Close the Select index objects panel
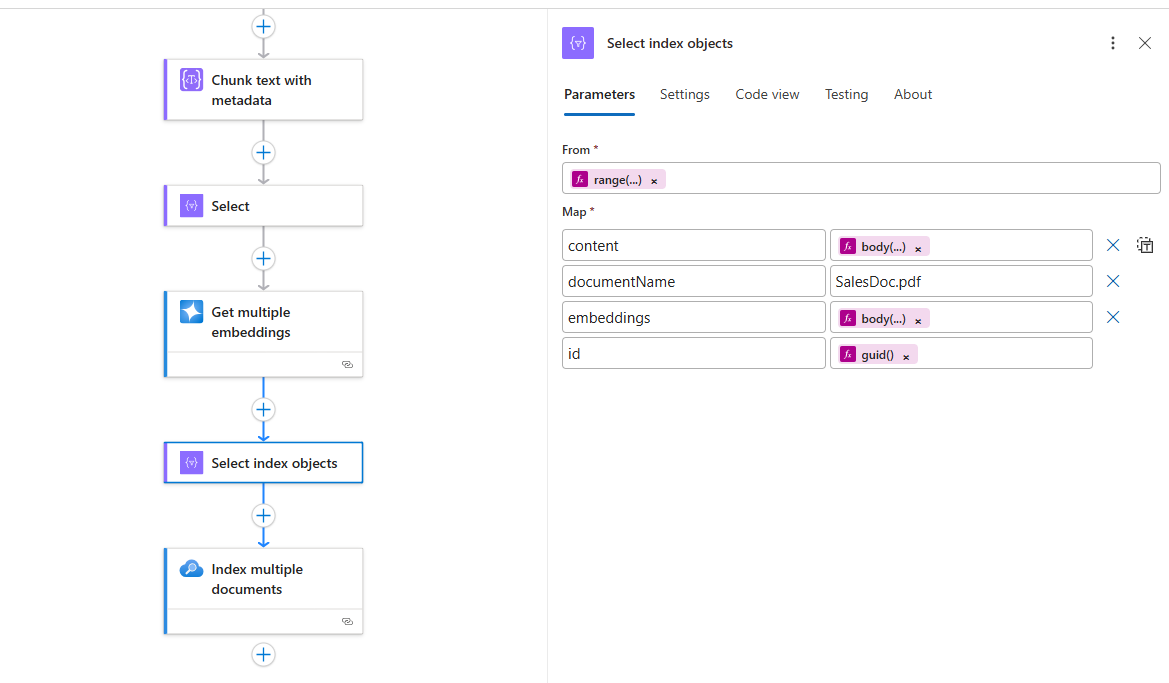Viewport: 1169px width, 683px height. pyautogui.click(x=1145, y=43)
